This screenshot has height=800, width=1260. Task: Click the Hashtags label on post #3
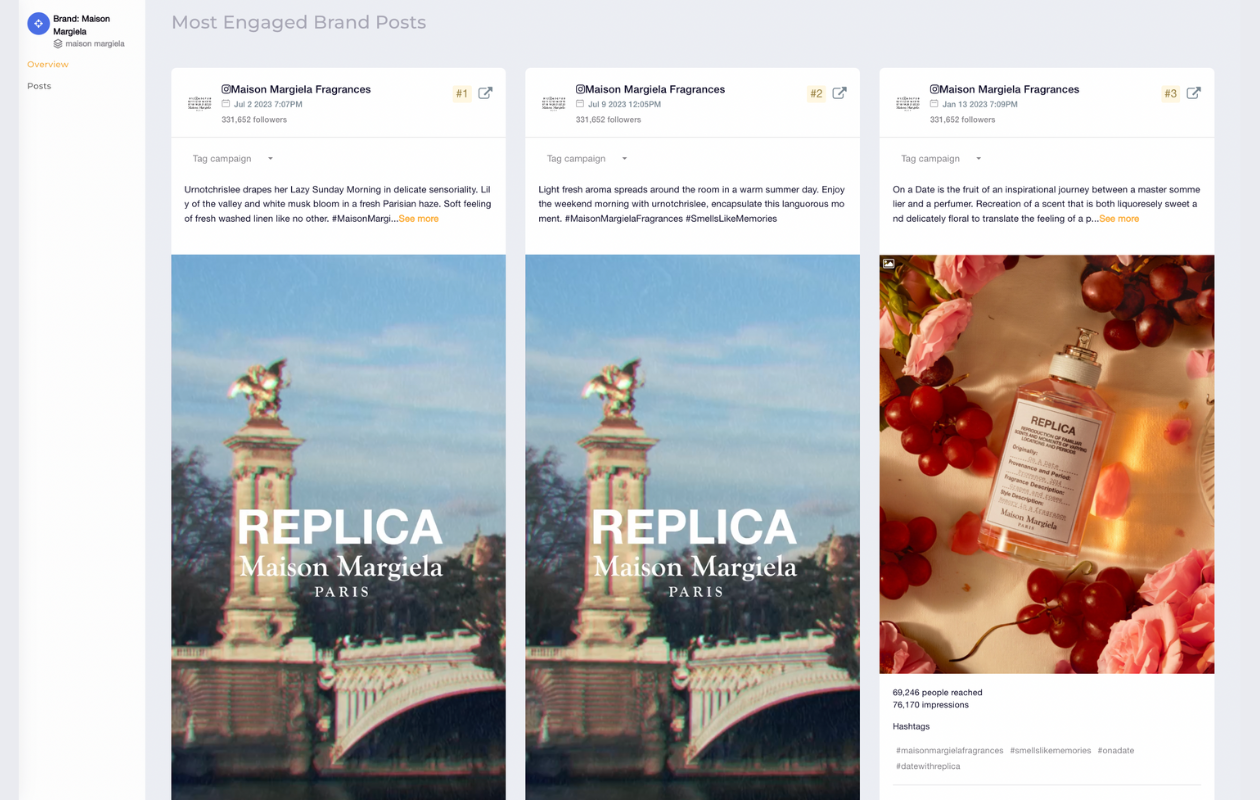coord(911,727)
